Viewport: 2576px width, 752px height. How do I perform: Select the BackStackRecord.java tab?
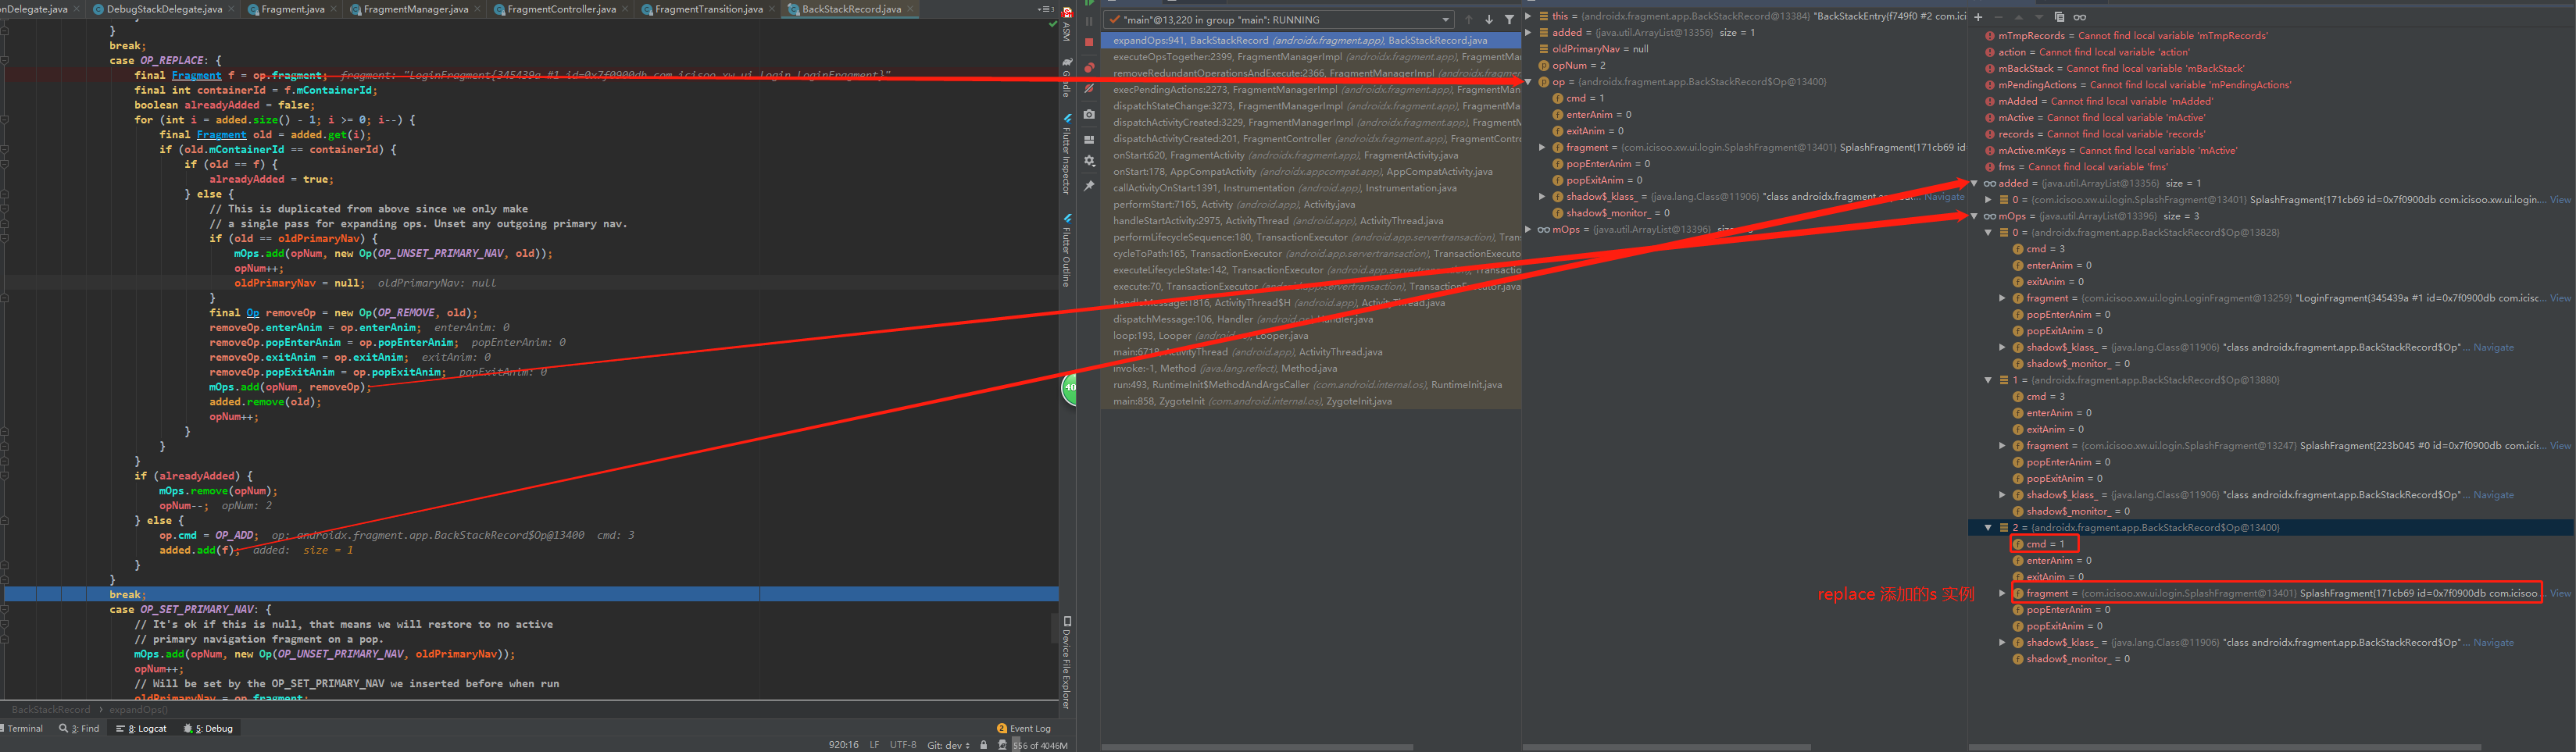coord(850,9)
